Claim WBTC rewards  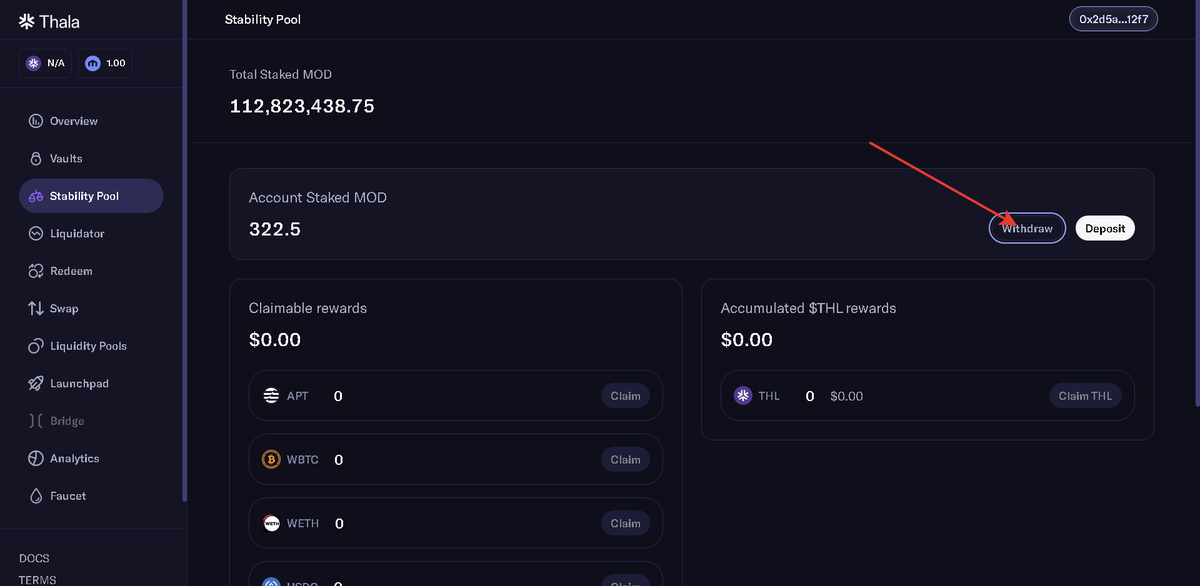coord(625,459)
